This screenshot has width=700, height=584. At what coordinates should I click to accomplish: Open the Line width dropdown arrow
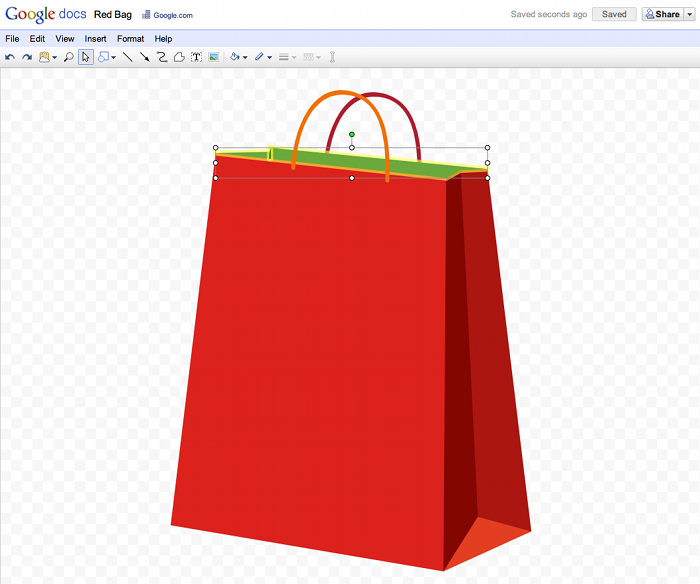294,58
